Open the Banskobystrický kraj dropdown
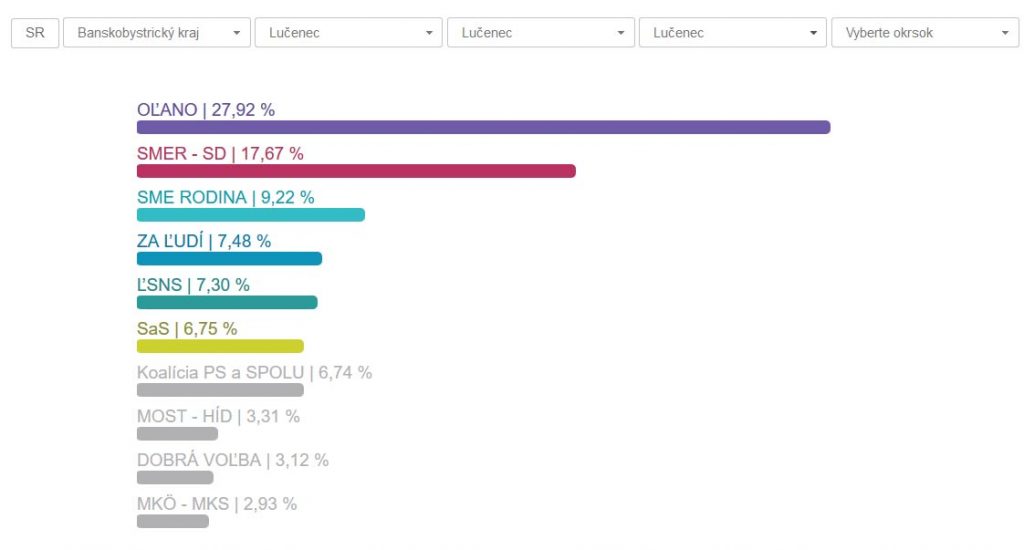The image size is (1024, 550). (157, 33)
